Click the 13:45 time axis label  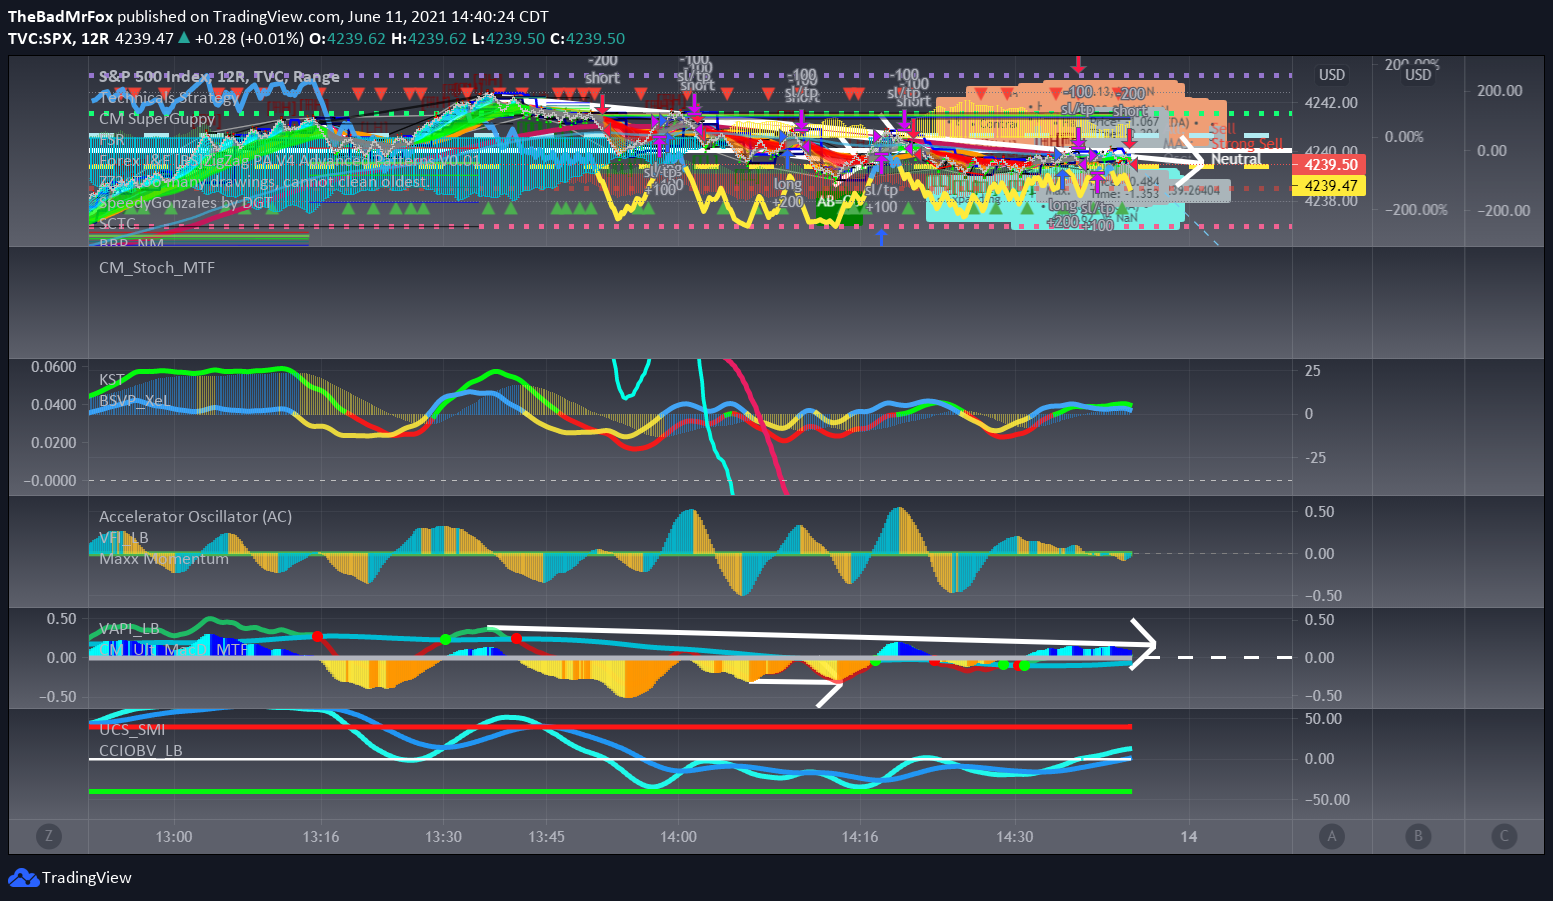(546, 836)
